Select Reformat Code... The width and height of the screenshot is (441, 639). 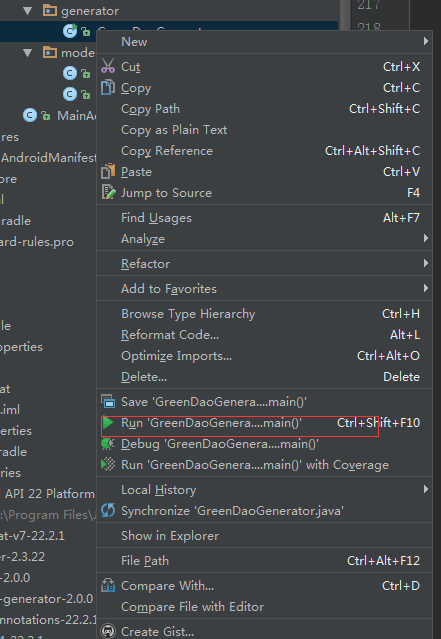(265, 335)
